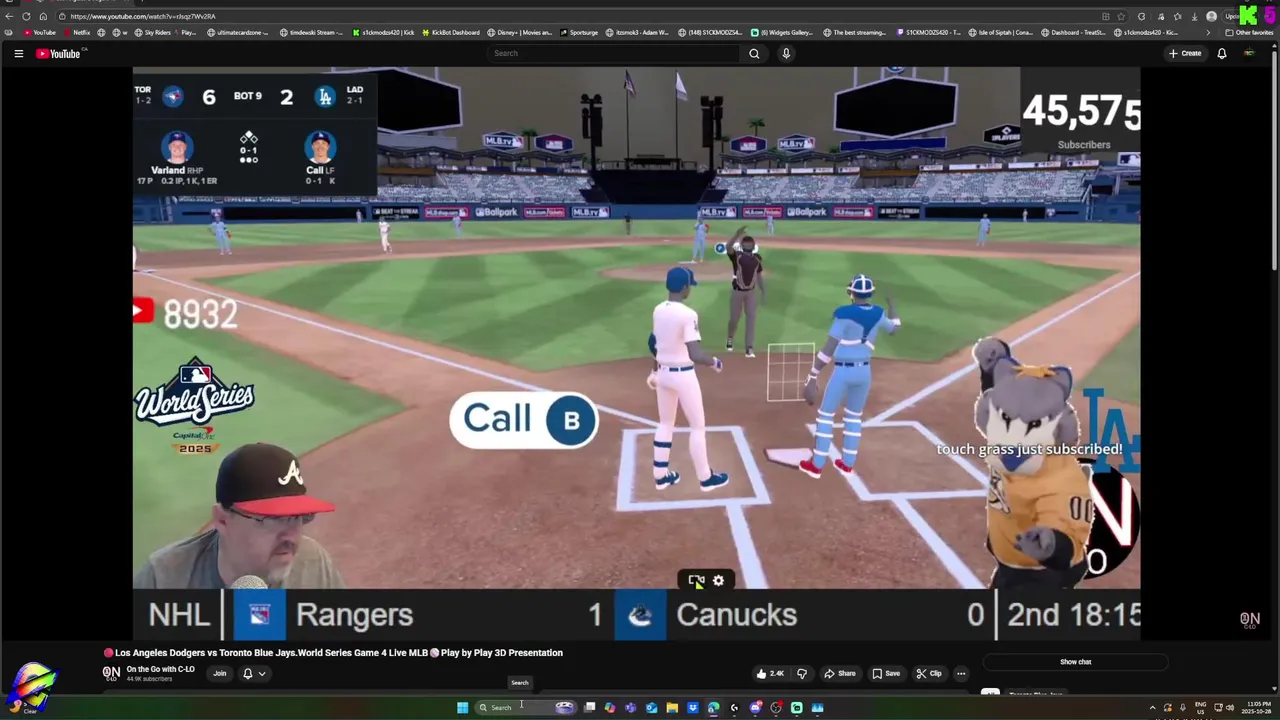Open File Explorer from the taskbar
The image size is (1280, 720).
coord(672,707)
